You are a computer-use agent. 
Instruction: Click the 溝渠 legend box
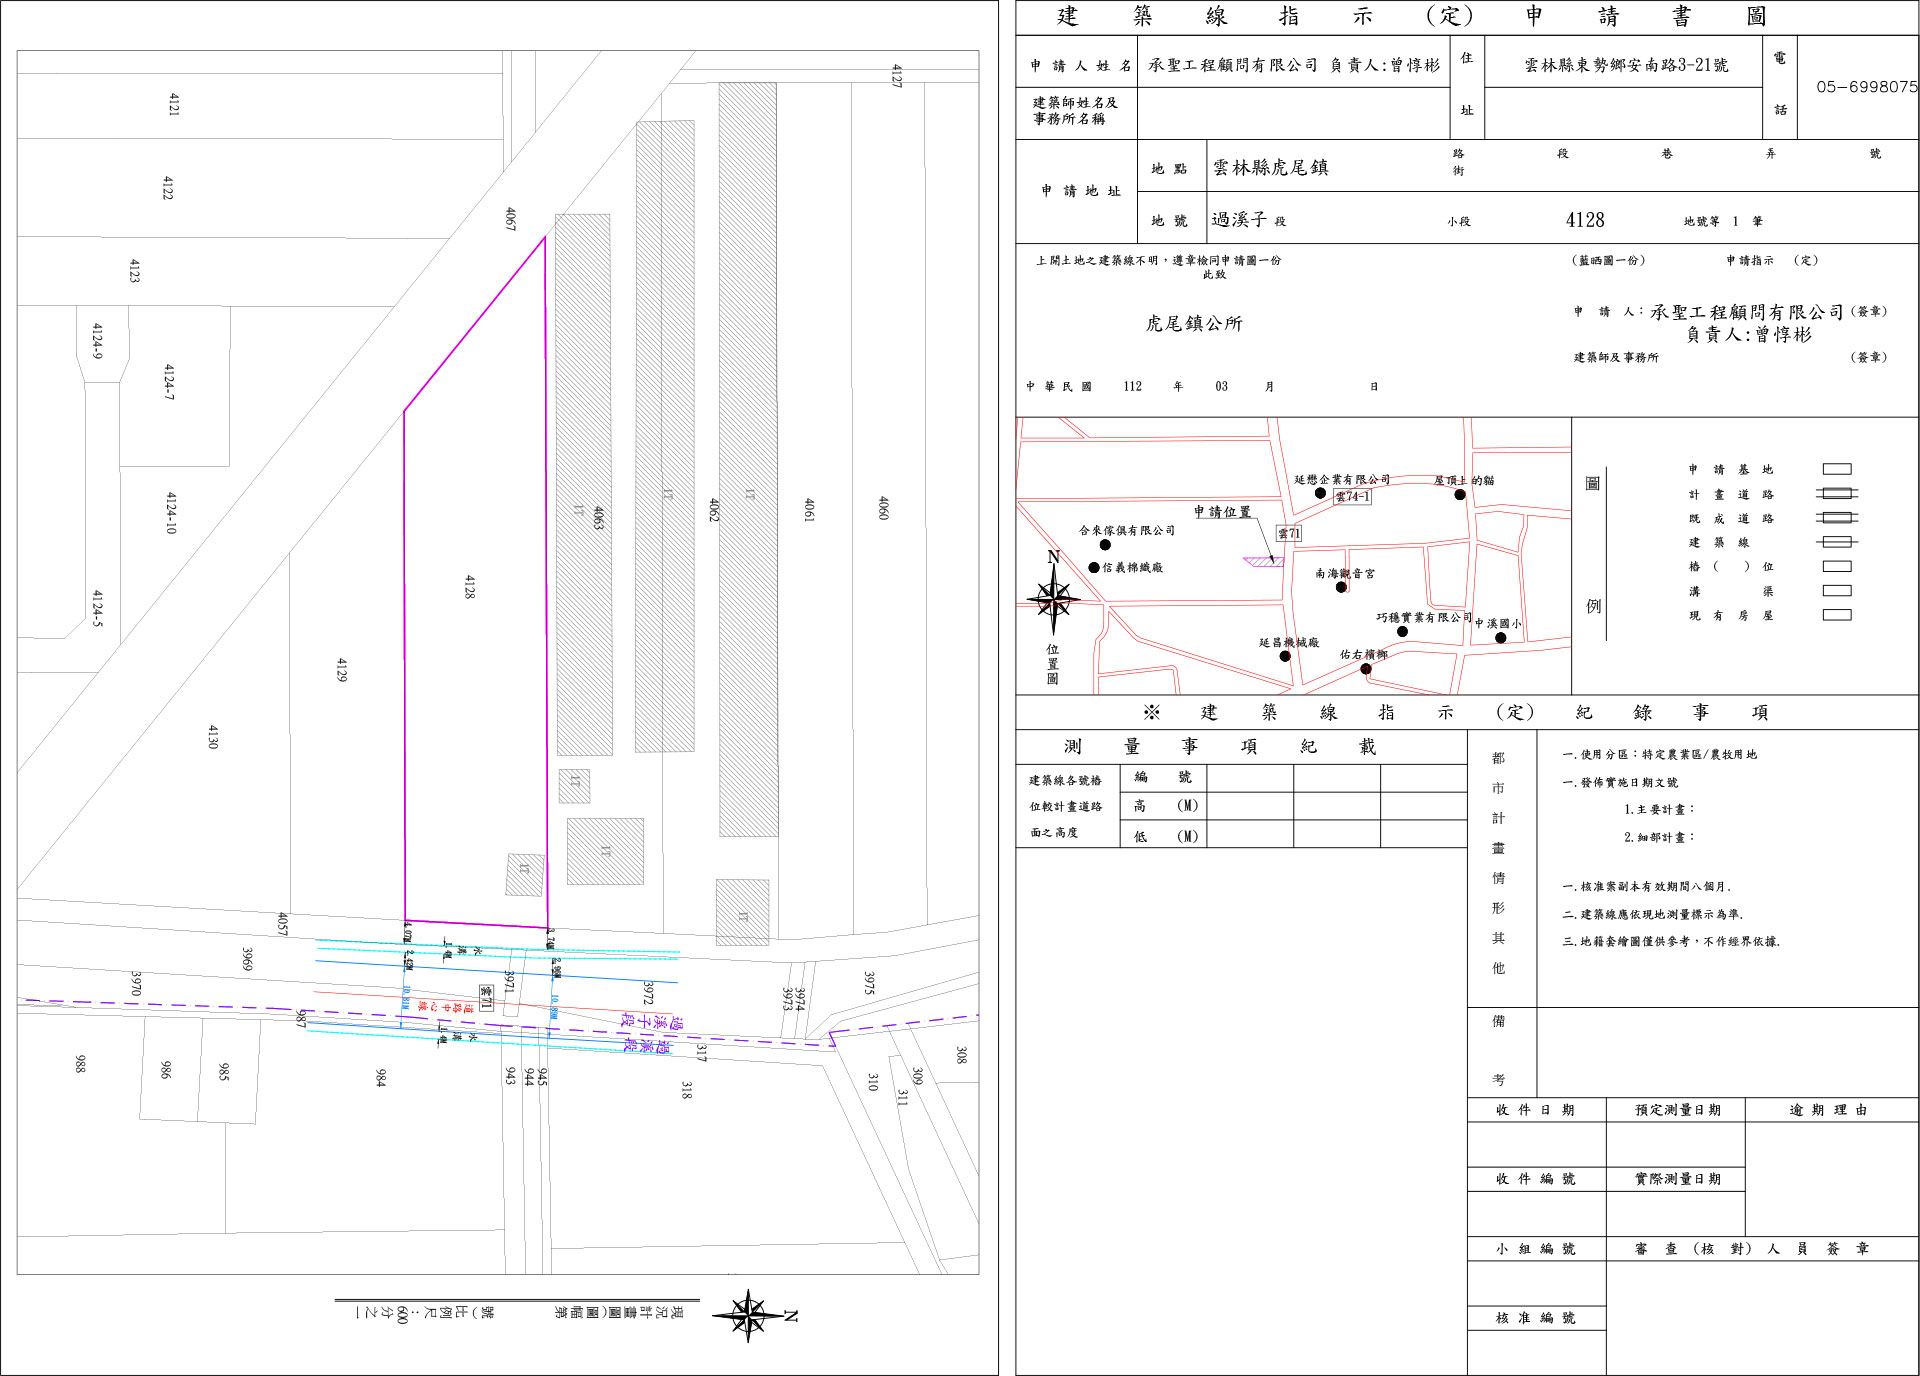[x=1836, y=591]
